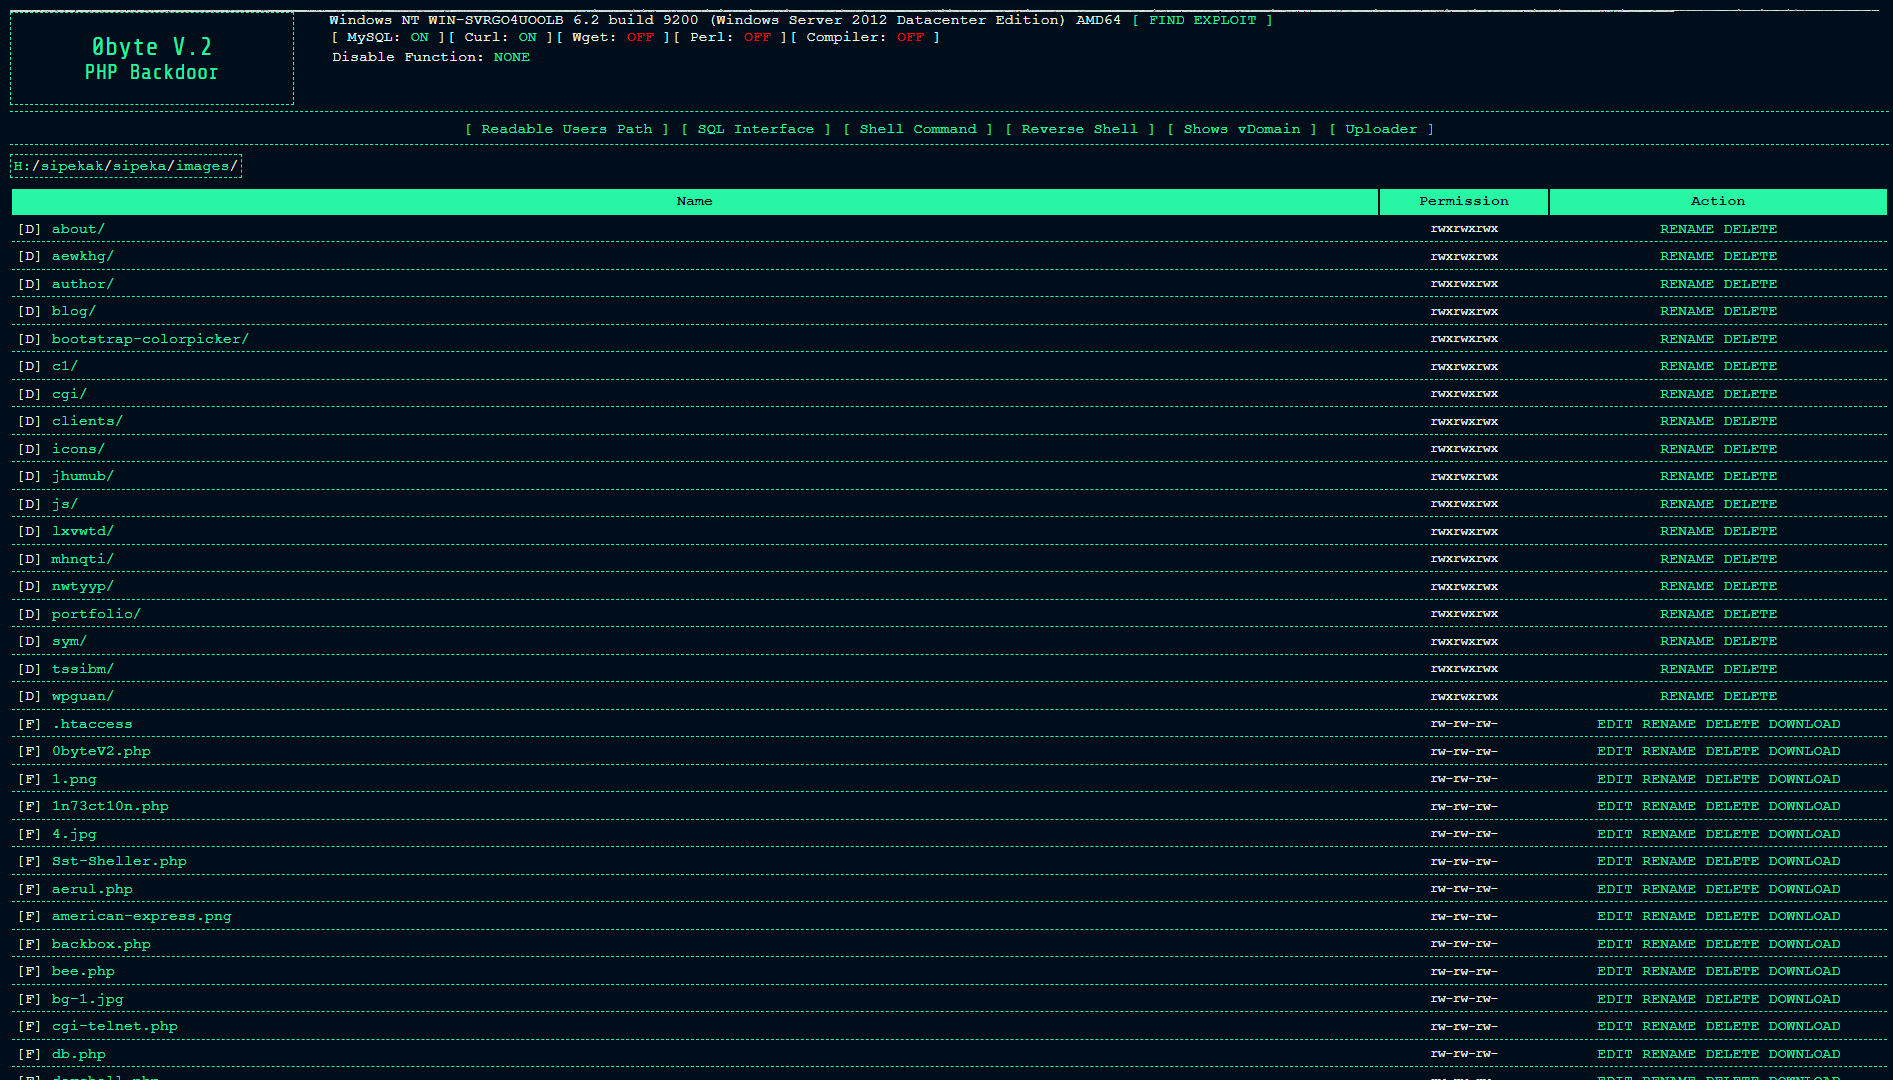Open the about/ directory
This screenshot has width=1893, height=1080.
[x=78, y=229]
